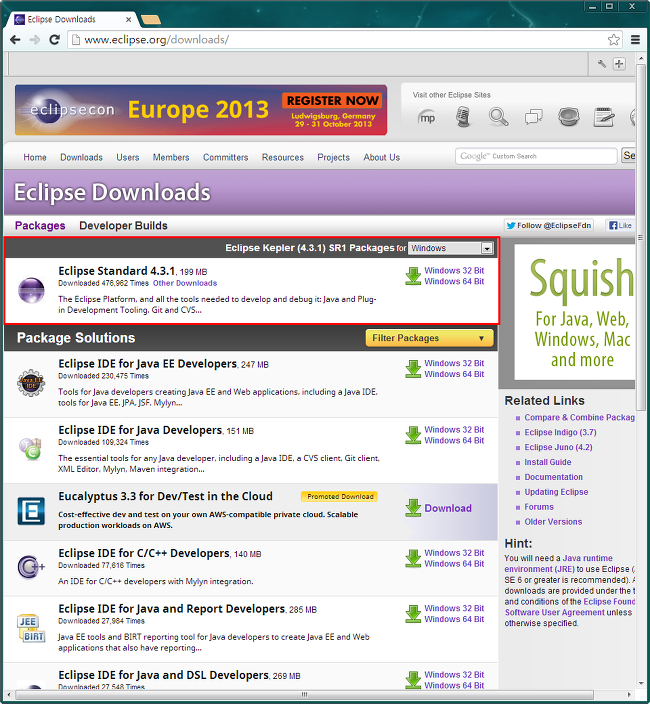Image resolution: width=650 pixels, height=704 pixels.
Task: Click green download arrow for Java EE Developers
Action: pyautogui.click(x=413, y=369)
